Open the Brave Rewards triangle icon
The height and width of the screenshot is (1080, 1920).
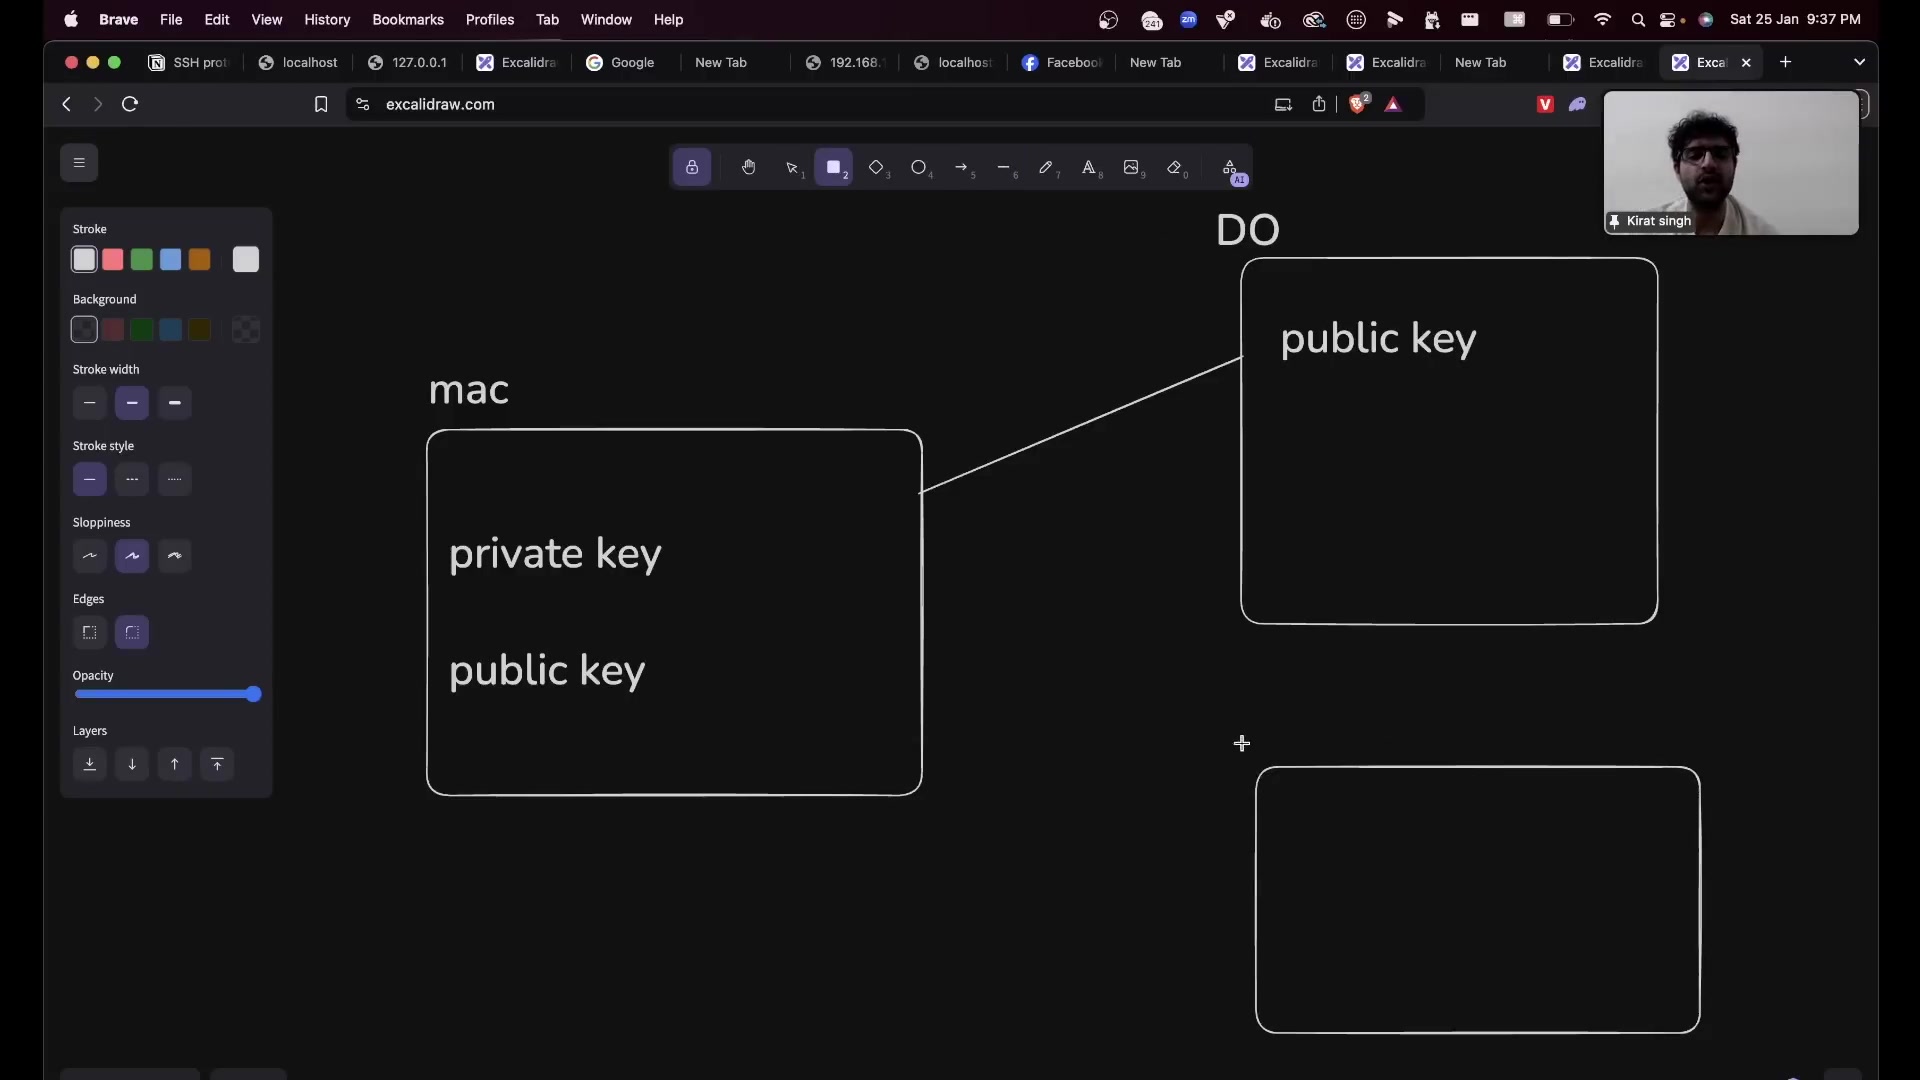tap(1394, 104)
